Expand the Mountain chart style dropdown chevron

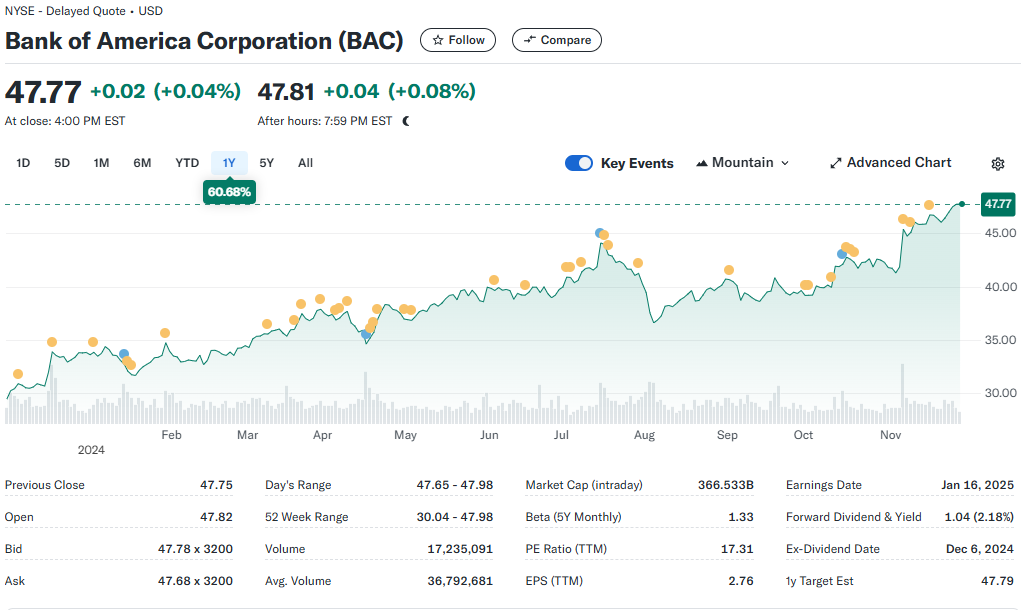click(x=785, y=163)
